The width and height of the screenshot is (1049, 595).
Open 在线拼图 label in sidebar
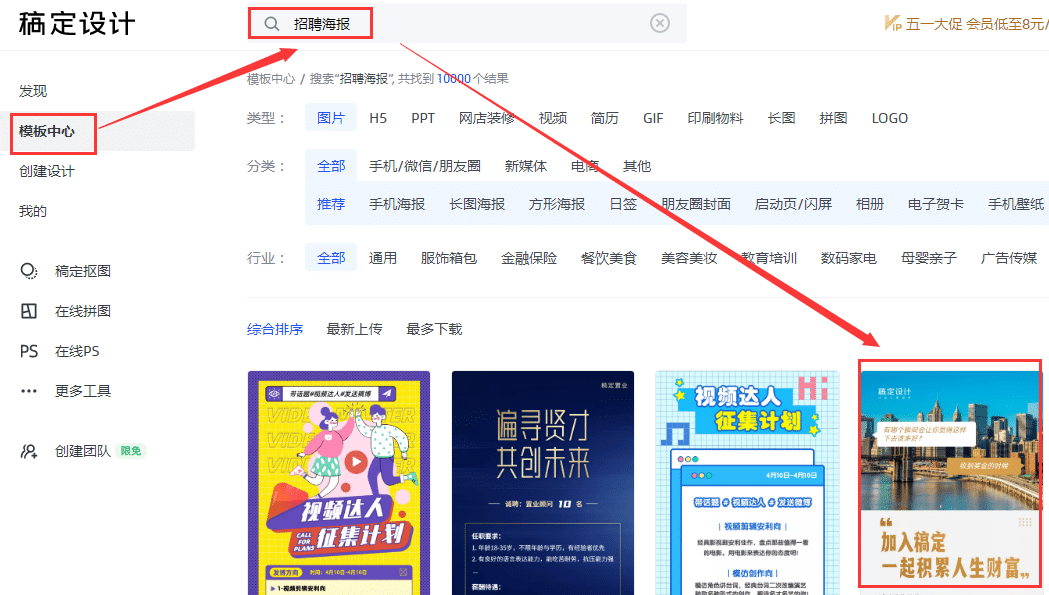click(x=83, y=311)
